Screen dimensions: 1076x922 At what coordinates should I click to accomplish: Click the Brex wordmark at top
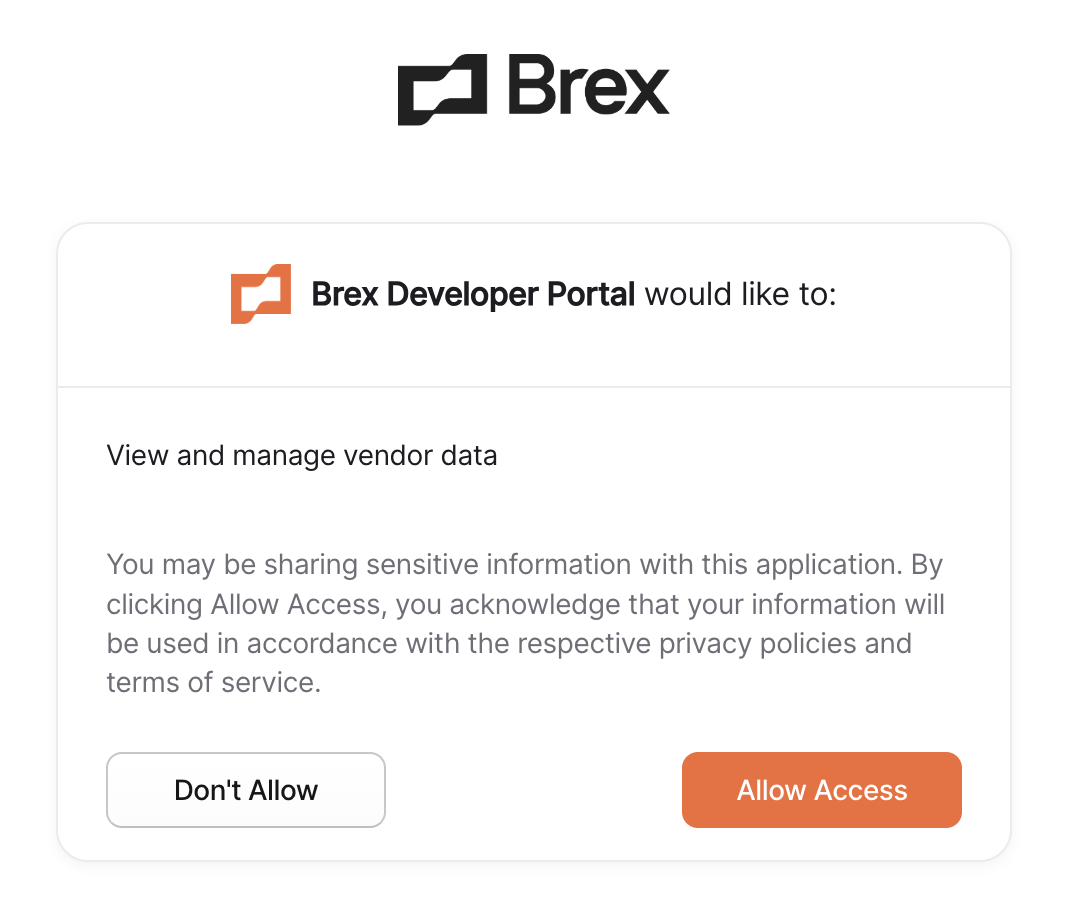click(x=588, y=88)
